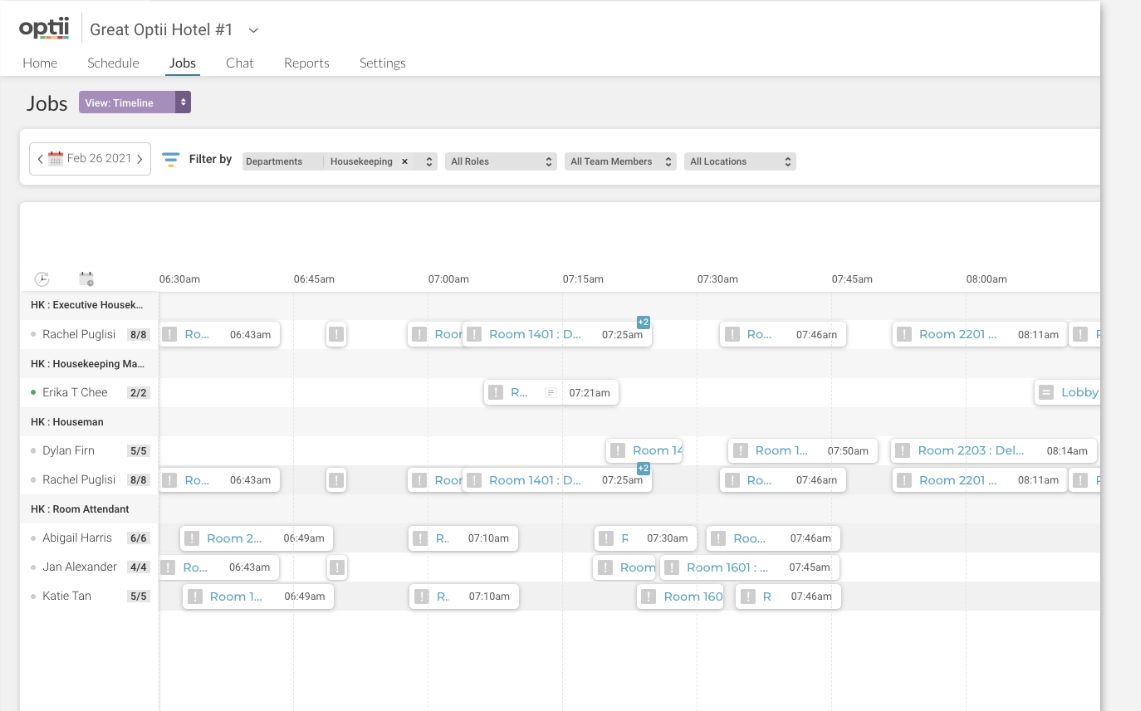
Task: Click the note icon in Erika's 07:21am job
Action: pos(550,393)
